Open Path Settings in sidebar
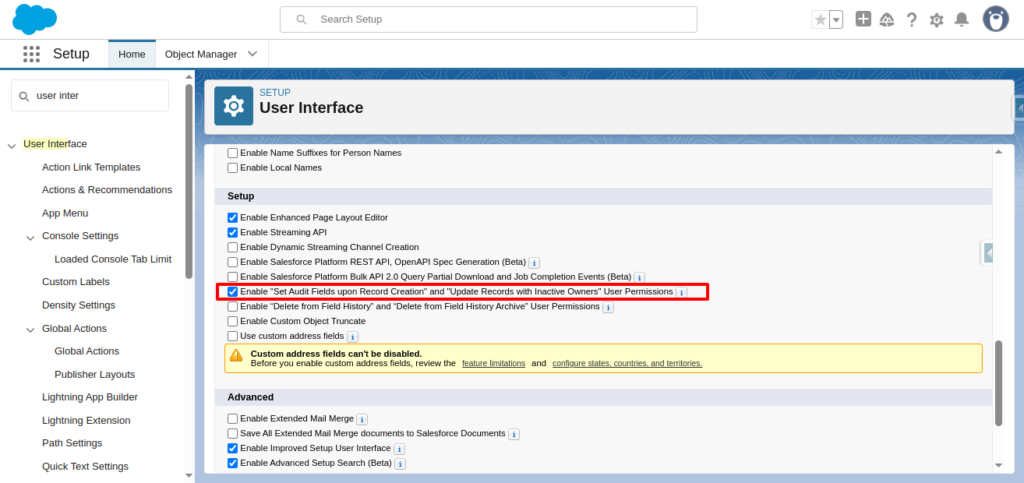The width and height of the screenshot is (1024, 483). click(x=72, y=443)
